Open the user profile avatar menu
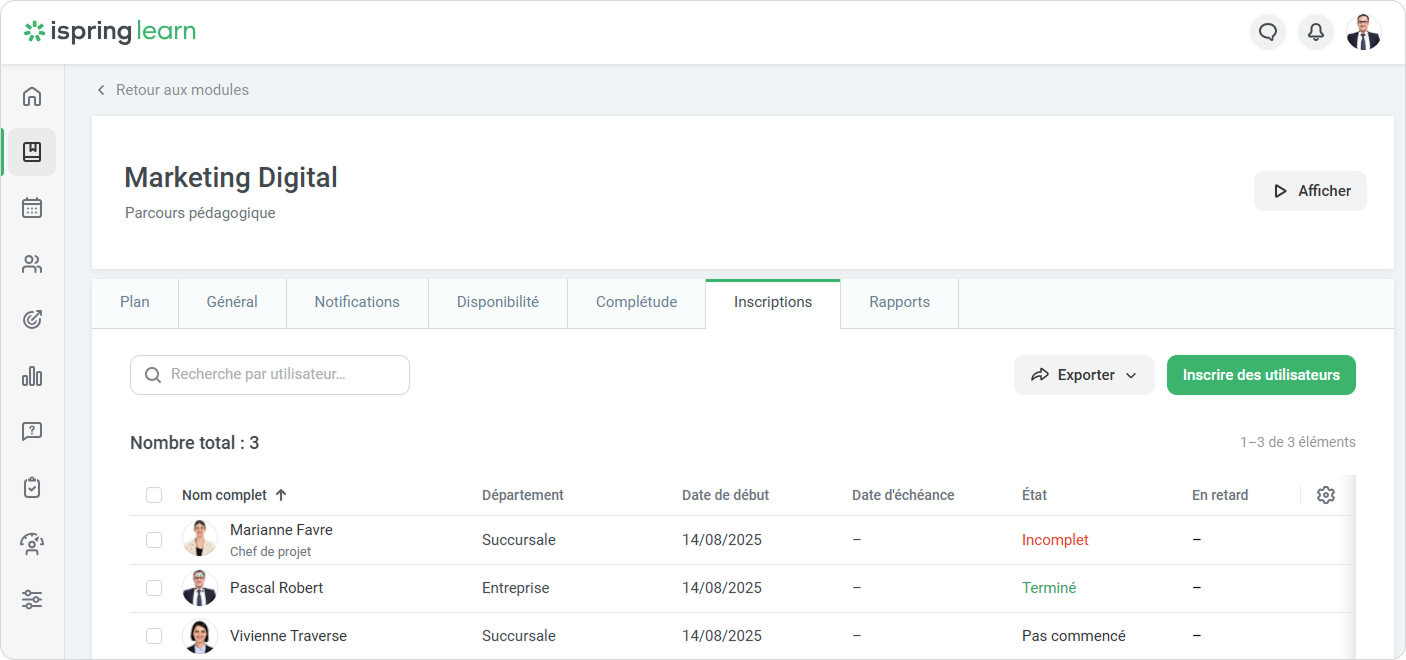This screenshot has height=660, width=1406. click(x=1363, y=32)
